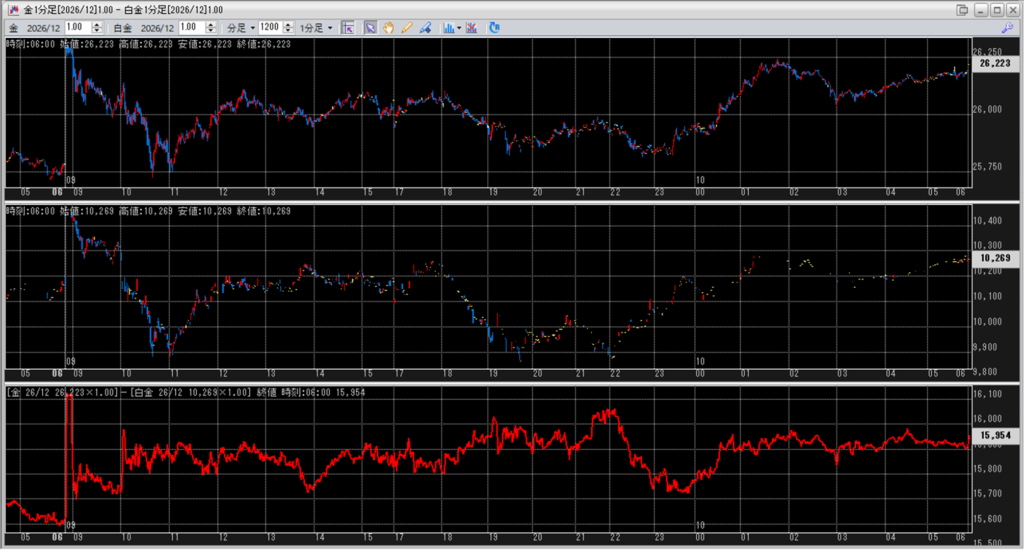Click the 金 multiplier 1.00 input field
The height and width of the screenshot is (550, 1024).
coord(78,28)
